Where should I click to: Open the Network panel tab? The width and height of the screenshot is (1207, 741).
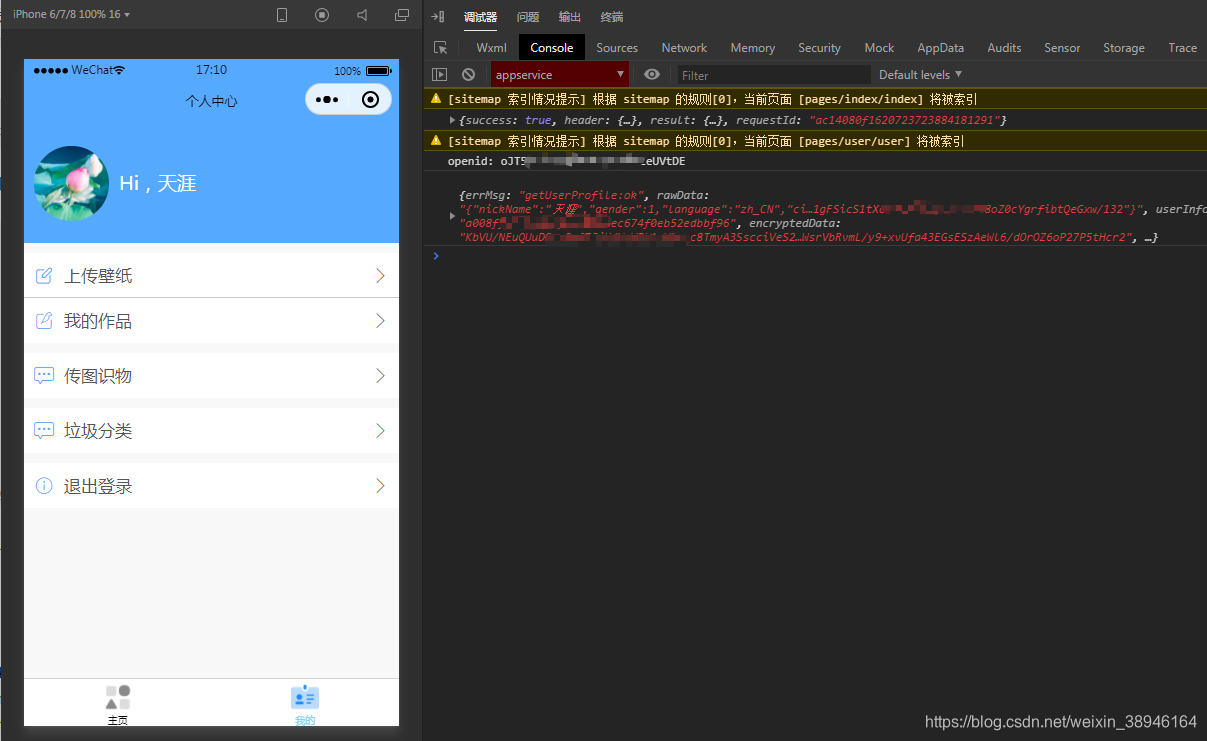click(x=684, y=48)
